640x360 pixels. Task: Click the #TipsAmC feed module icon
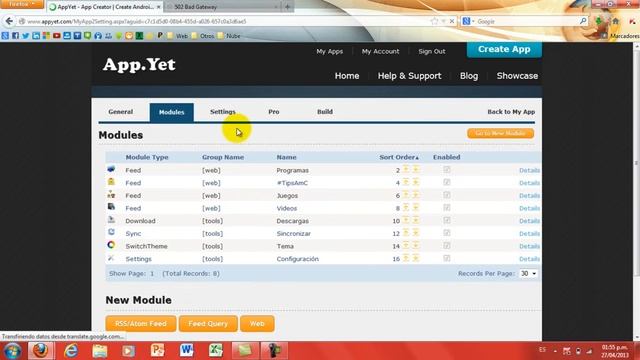[111, 182]
